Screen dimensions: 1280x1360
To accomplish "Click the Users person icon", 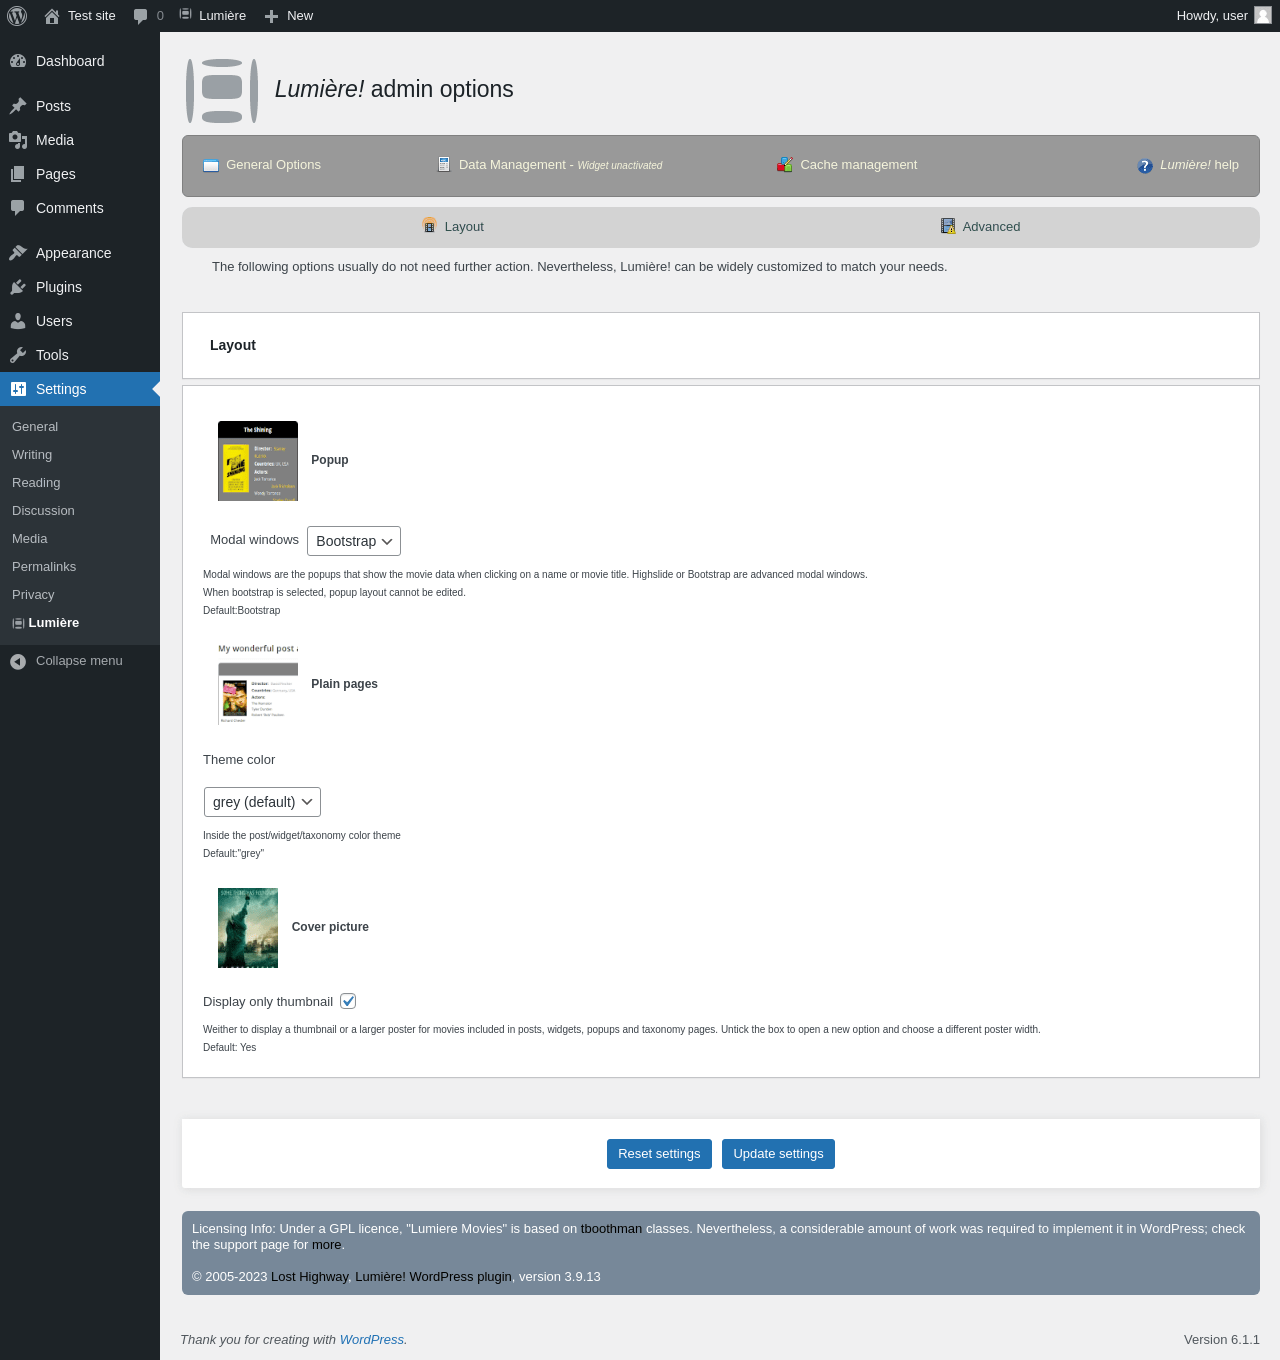I will click(x=18, y=321).
